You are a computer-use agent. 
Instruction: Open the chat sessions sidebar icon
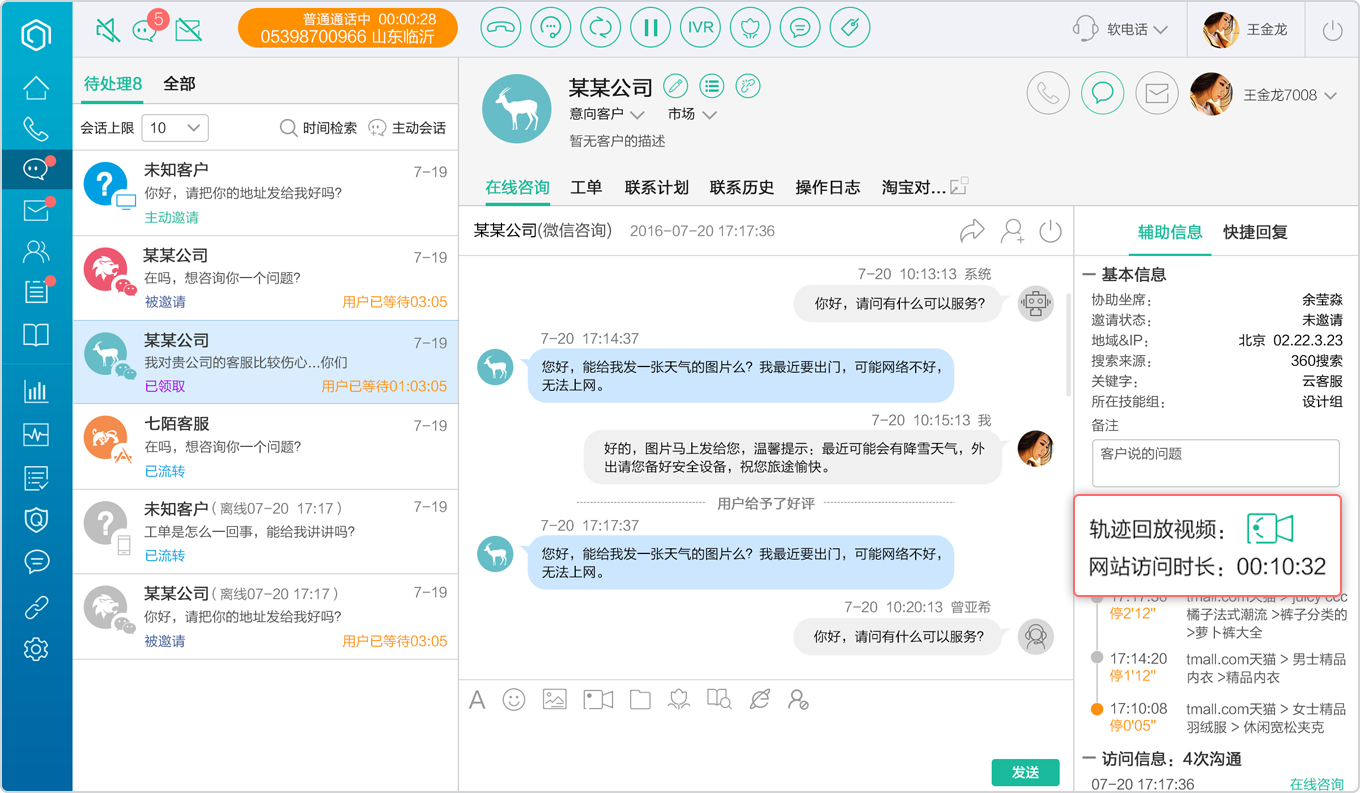coord(36,169)
